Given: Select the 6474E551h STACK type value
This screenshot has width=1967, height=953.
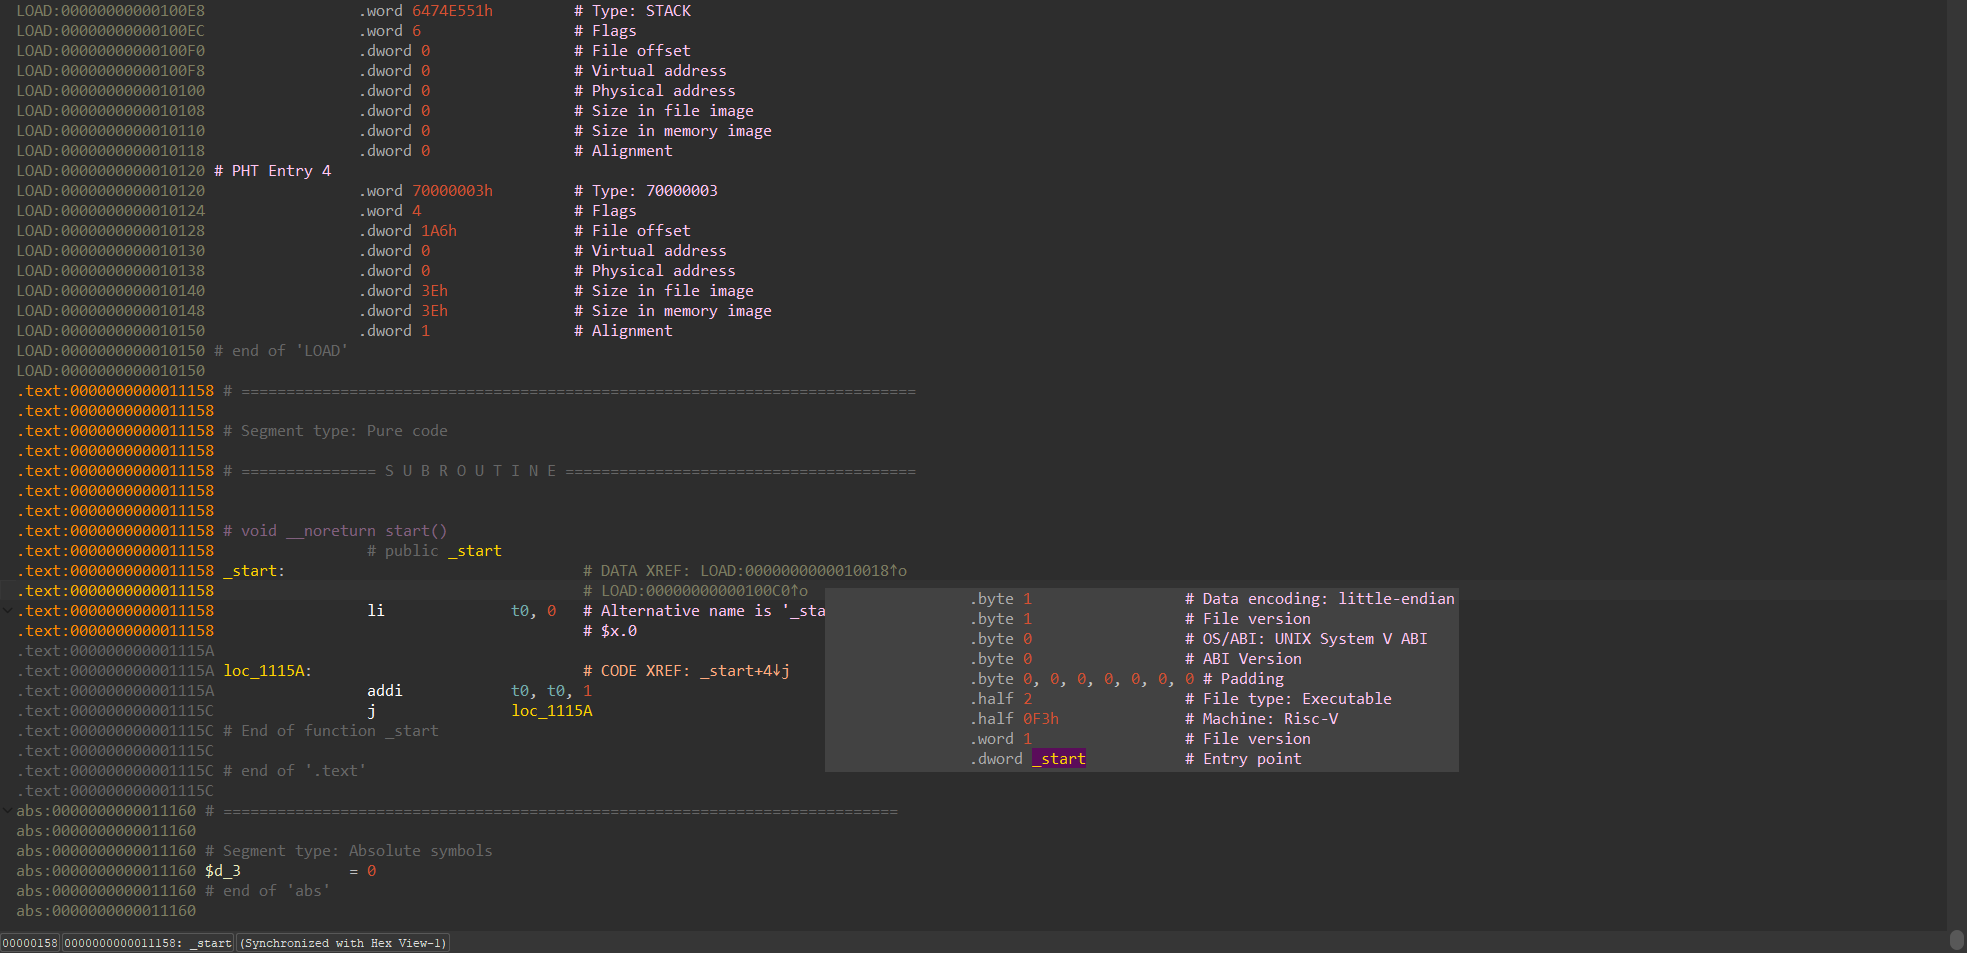Looking at the screenshot, I should (x=452, y=11).
